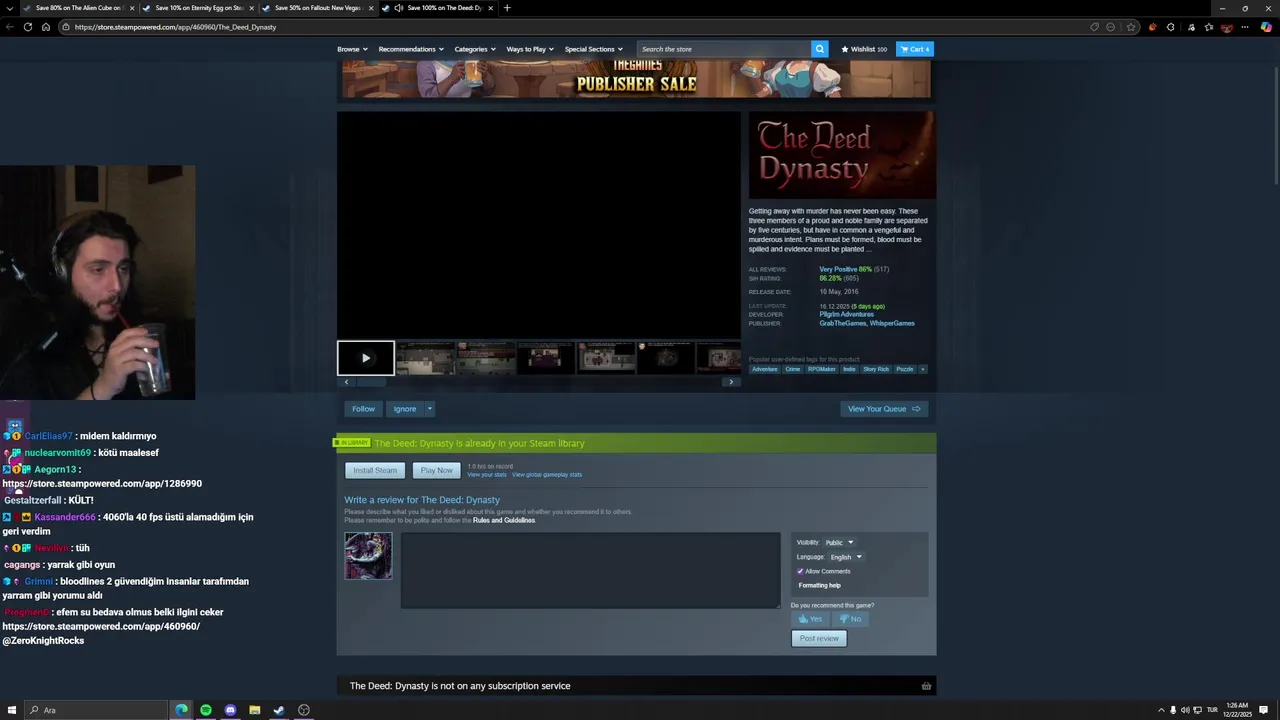Select the Story Rich tag

pyautogui.click(x=876, y=369)
